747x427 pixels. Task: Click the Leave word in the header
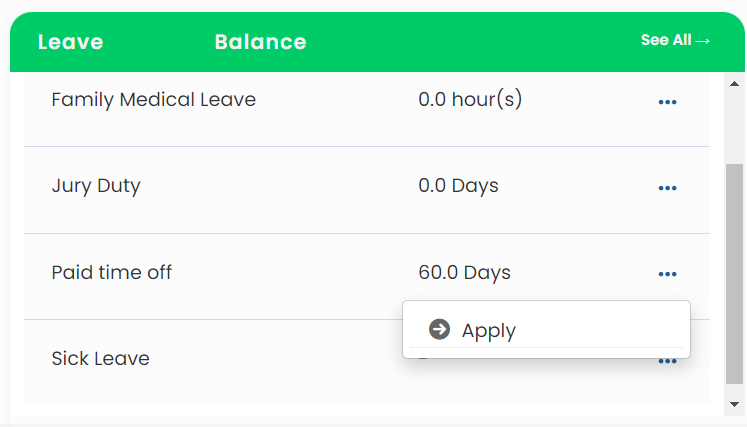pos(71,42)
